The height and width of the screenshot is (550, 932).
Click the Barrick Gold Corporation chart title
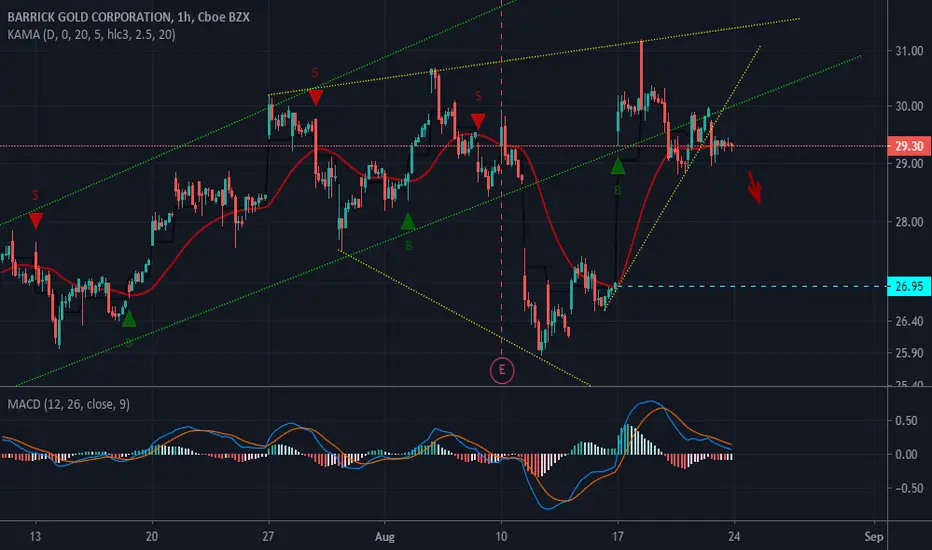click(x=128, y=17)
